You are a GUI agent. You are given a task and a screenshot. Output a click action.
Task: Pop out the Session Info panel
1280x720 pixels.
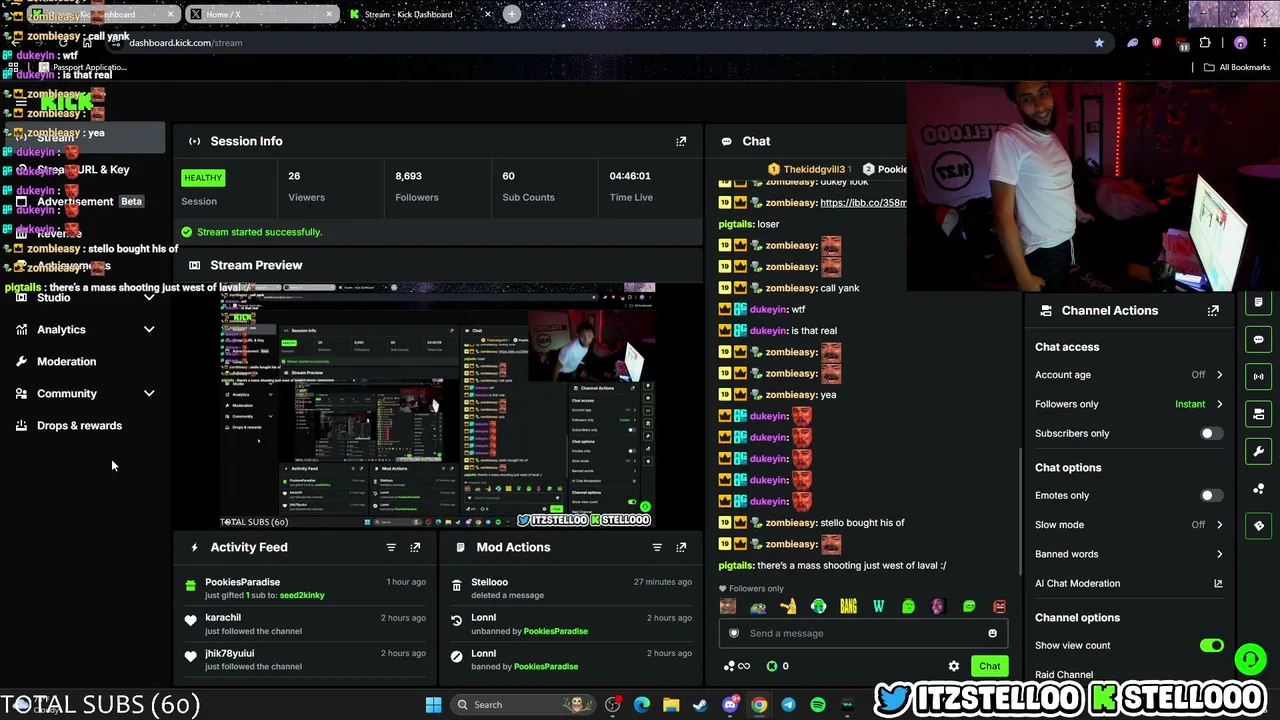(681, 141)
